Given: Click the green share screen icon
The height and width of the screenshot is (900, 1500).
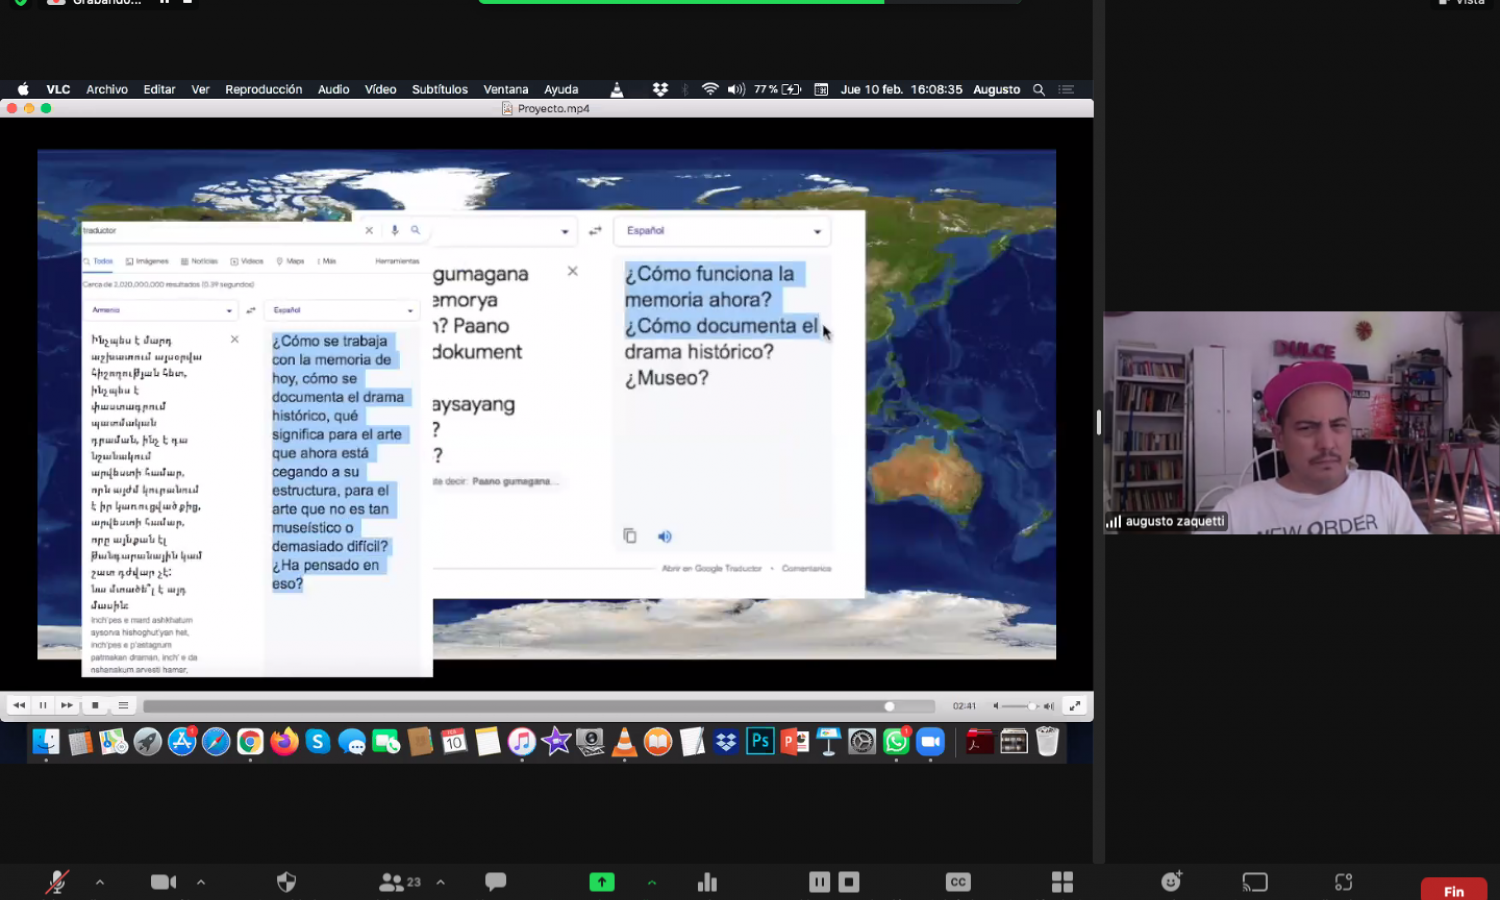Looking at the screenshot, I should [x=602, y=881].
